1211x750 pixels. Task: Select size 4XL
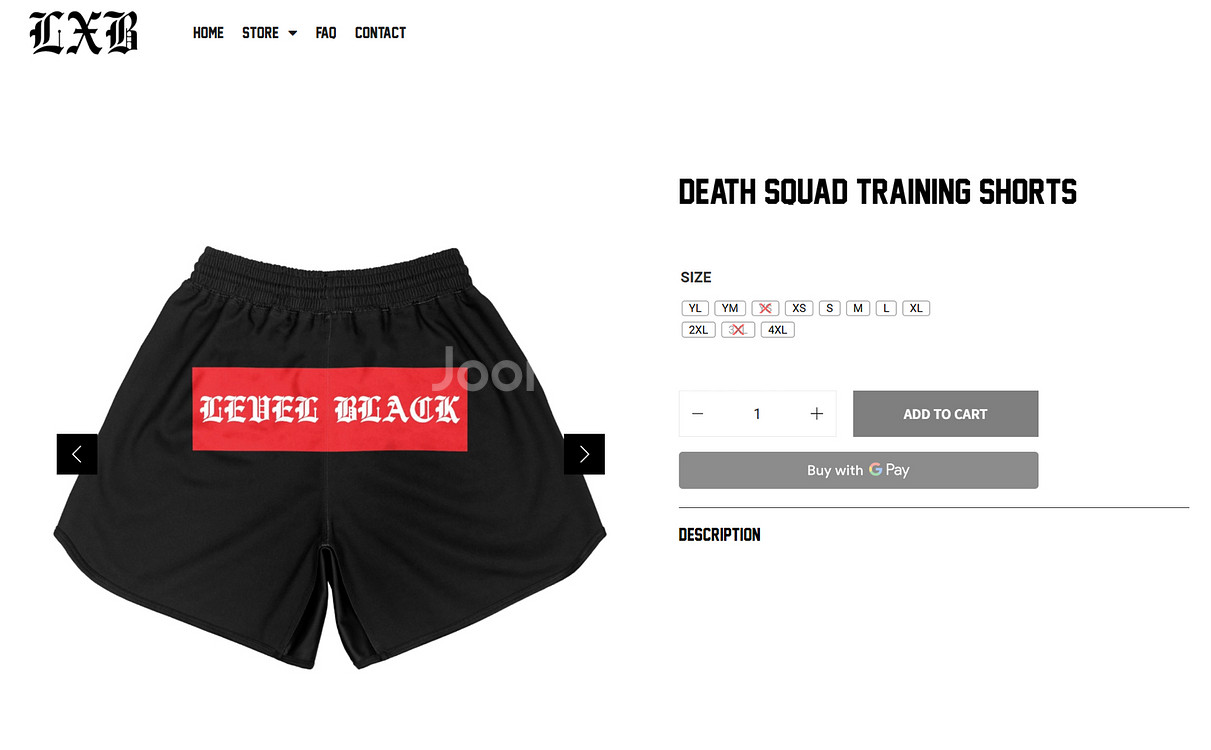click(x=778, y=330)
